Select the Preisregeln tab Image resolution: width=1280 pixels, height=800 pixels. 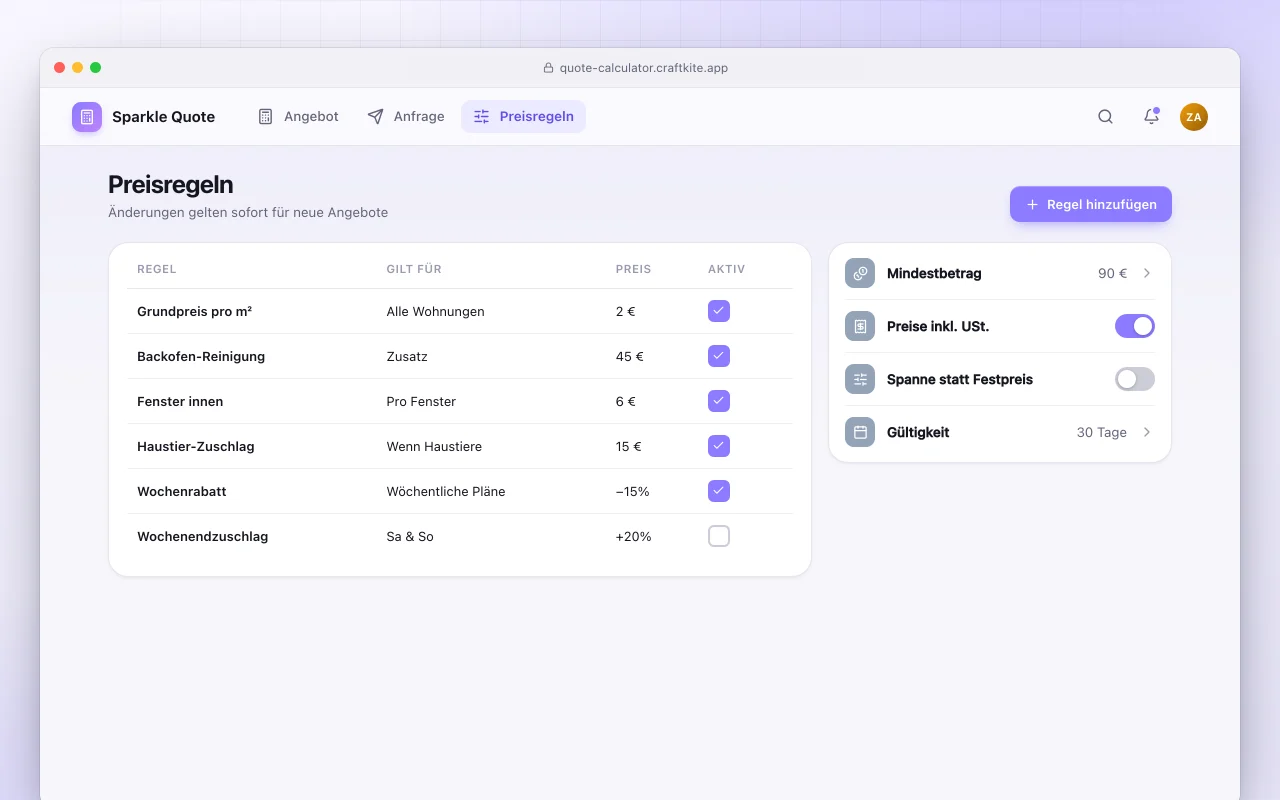[523, 117]
